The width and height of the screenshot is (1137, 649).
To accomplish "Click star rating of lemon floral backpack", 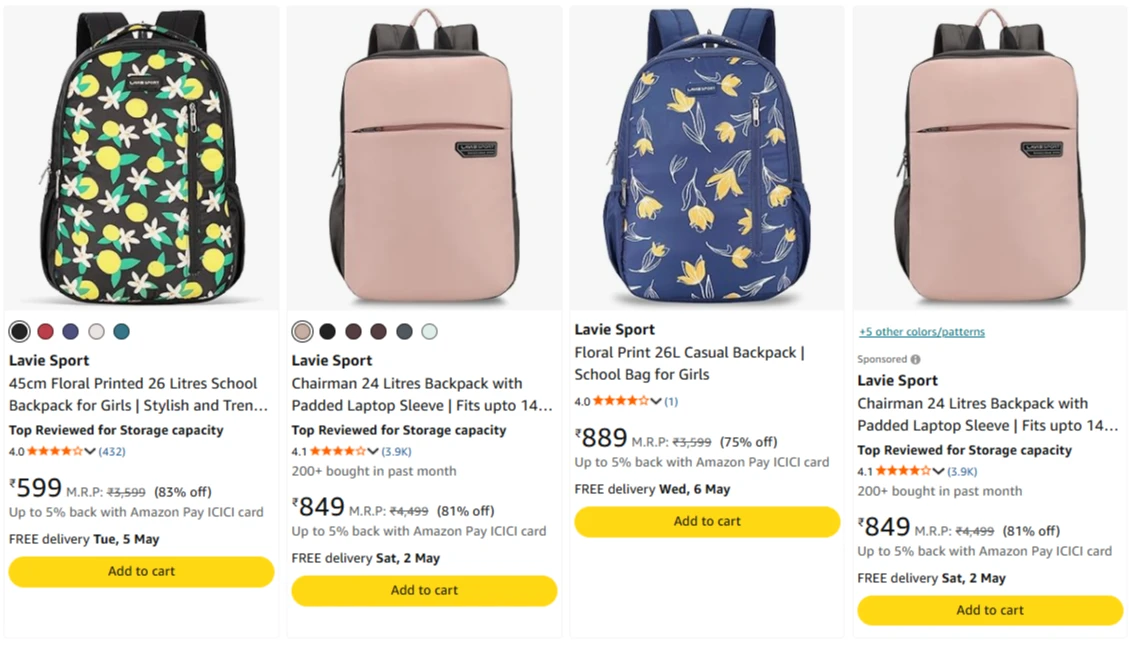I will [55, 452].
